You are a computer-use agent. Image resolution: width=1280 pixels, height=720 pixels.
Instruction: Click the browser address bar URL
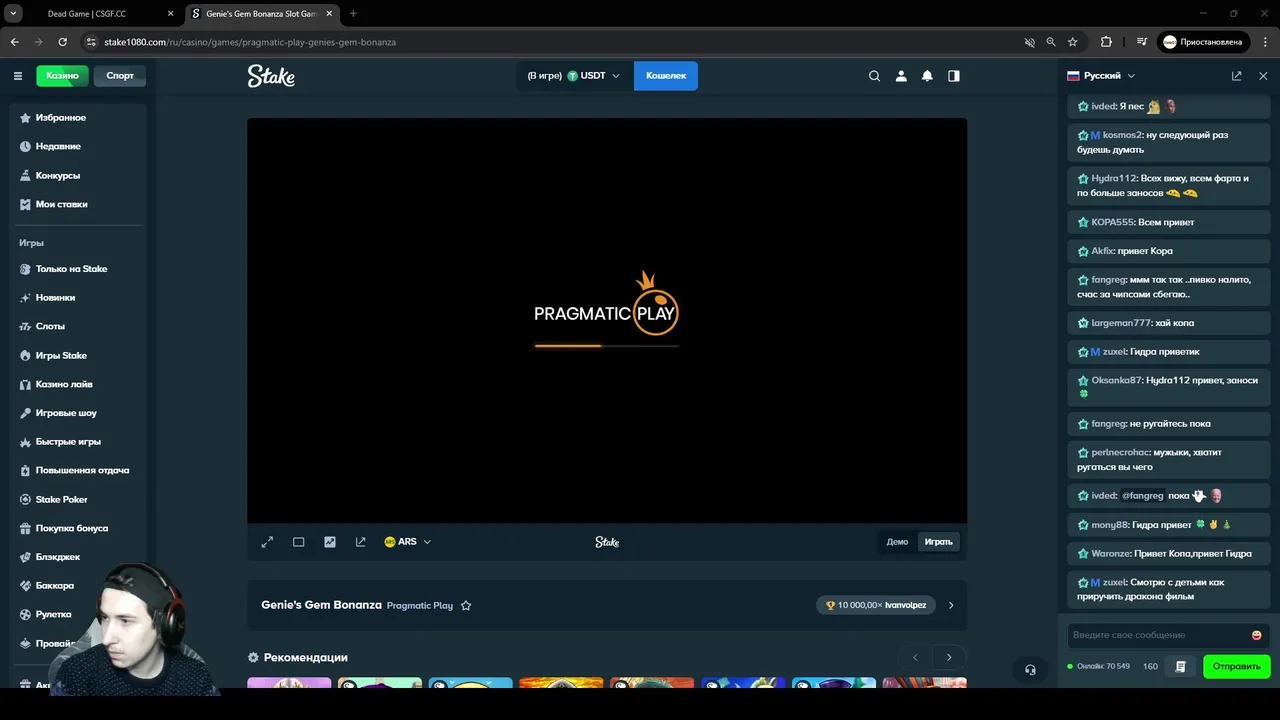pos(250,42)
